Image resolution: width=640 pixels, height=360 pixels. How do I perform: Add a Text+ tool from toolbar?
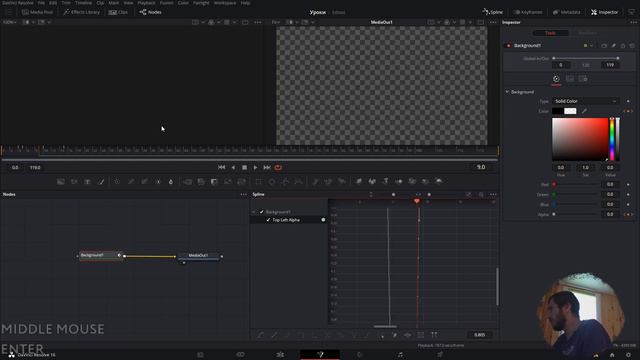(87, 182)
